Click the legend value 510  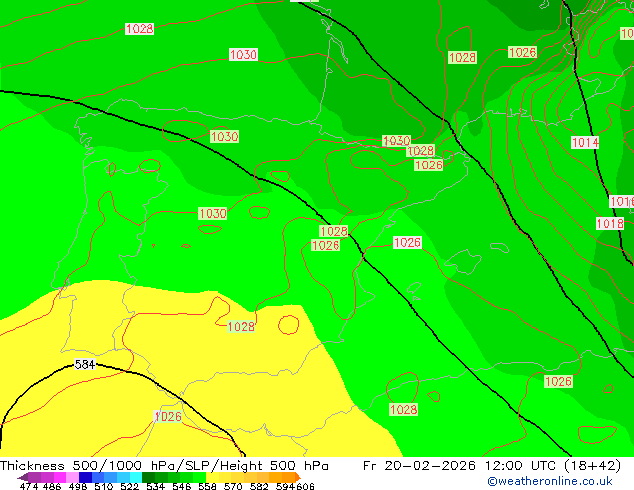(104, 486)
